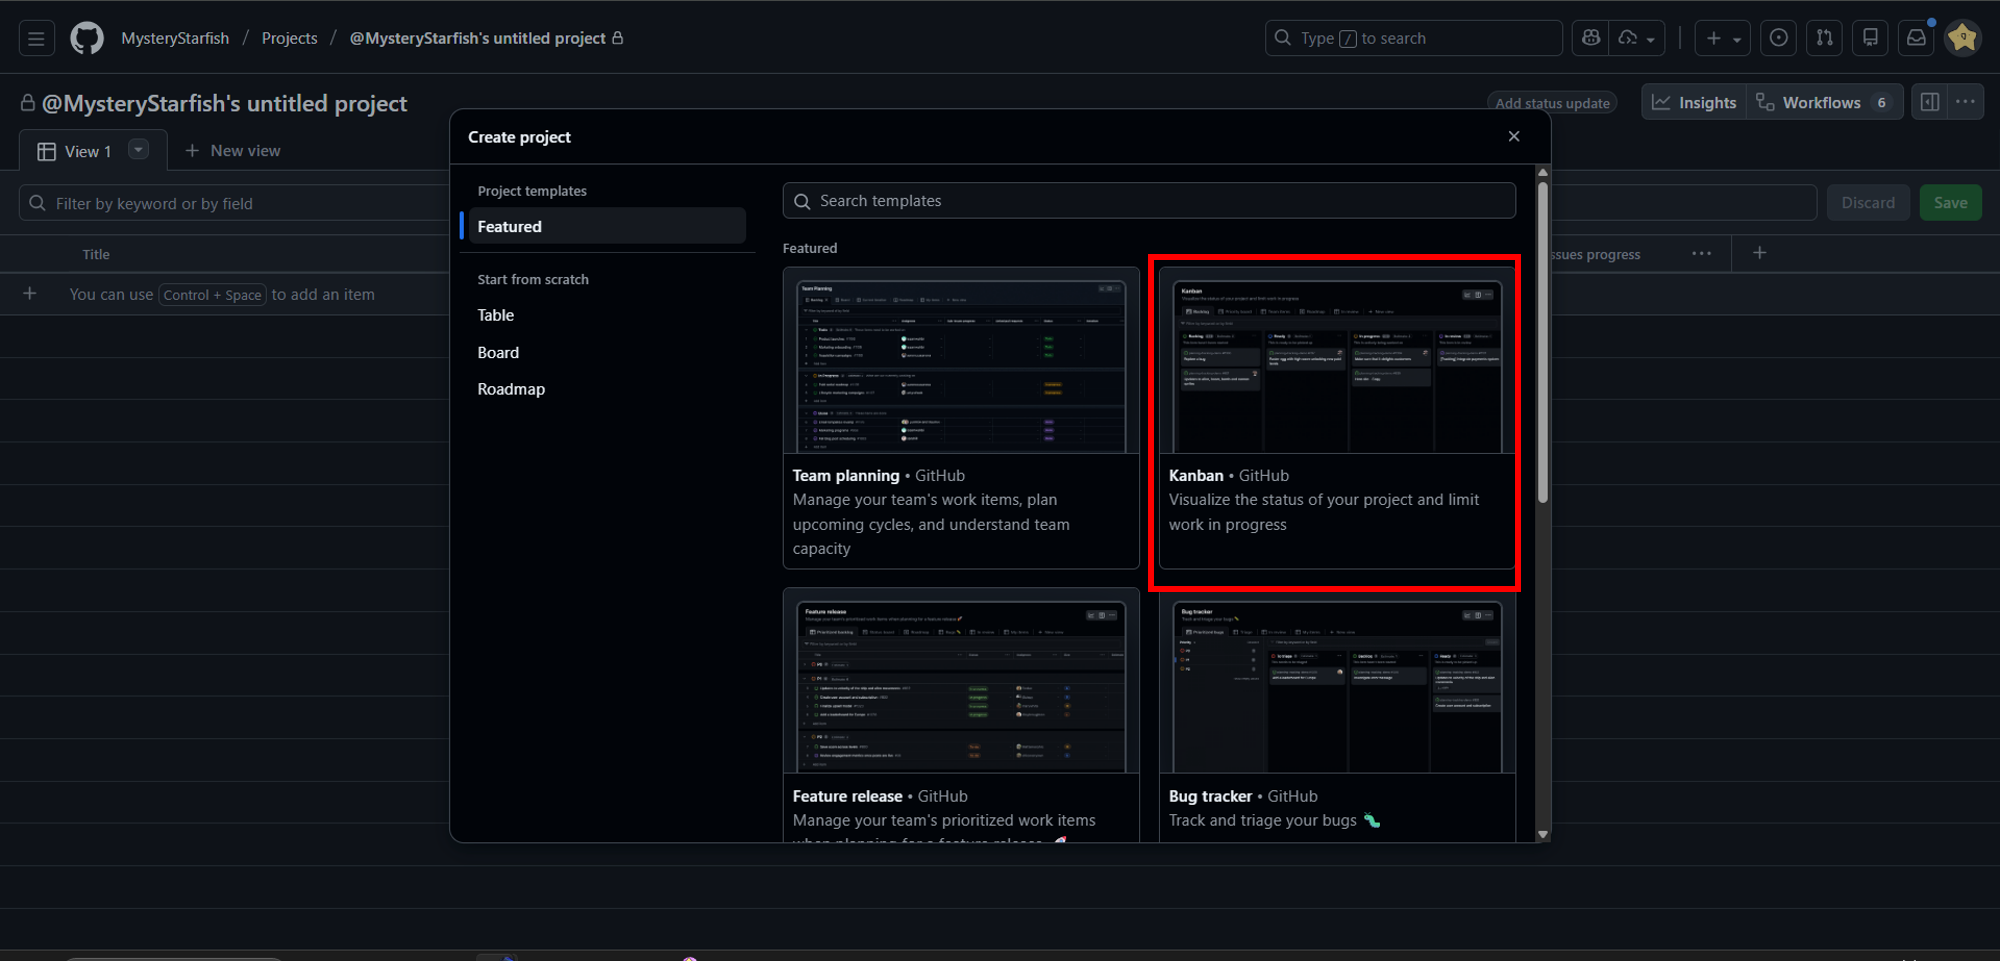
Task: Open the notifications inbox icon
Action: [x=1915, y=38]
